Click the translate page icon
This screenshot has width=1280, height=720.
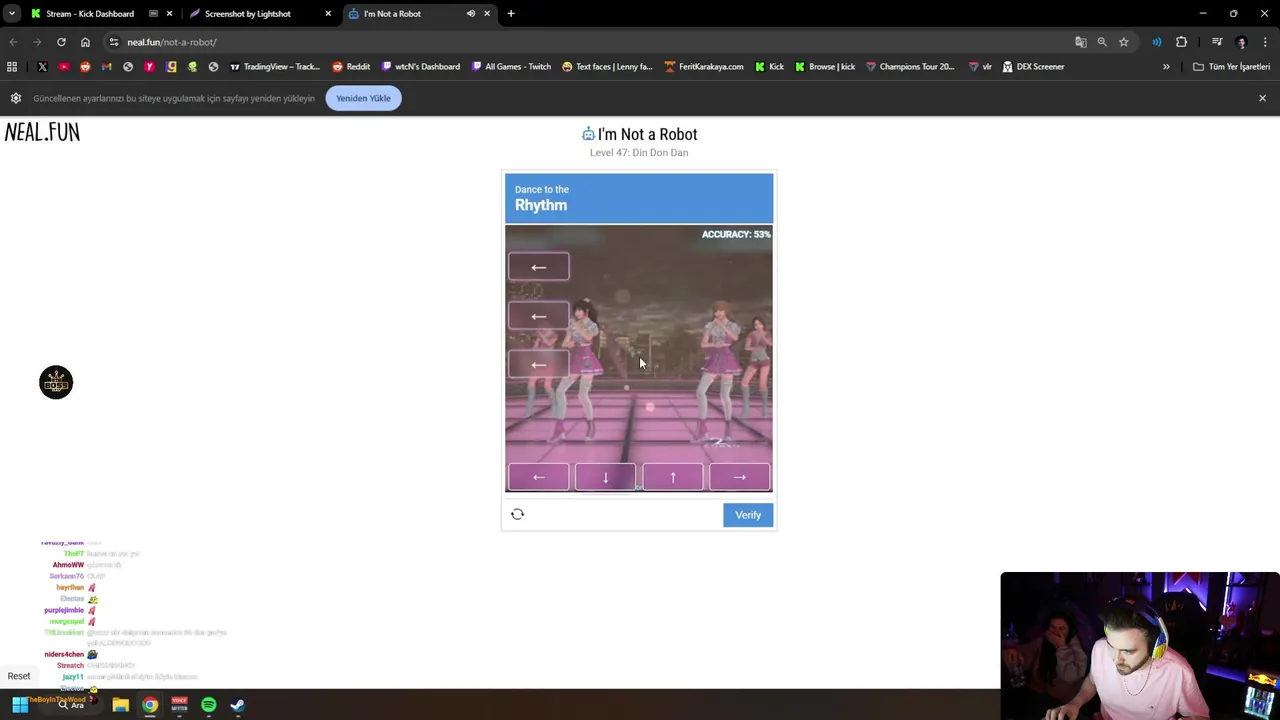(x=1080, y=42)
